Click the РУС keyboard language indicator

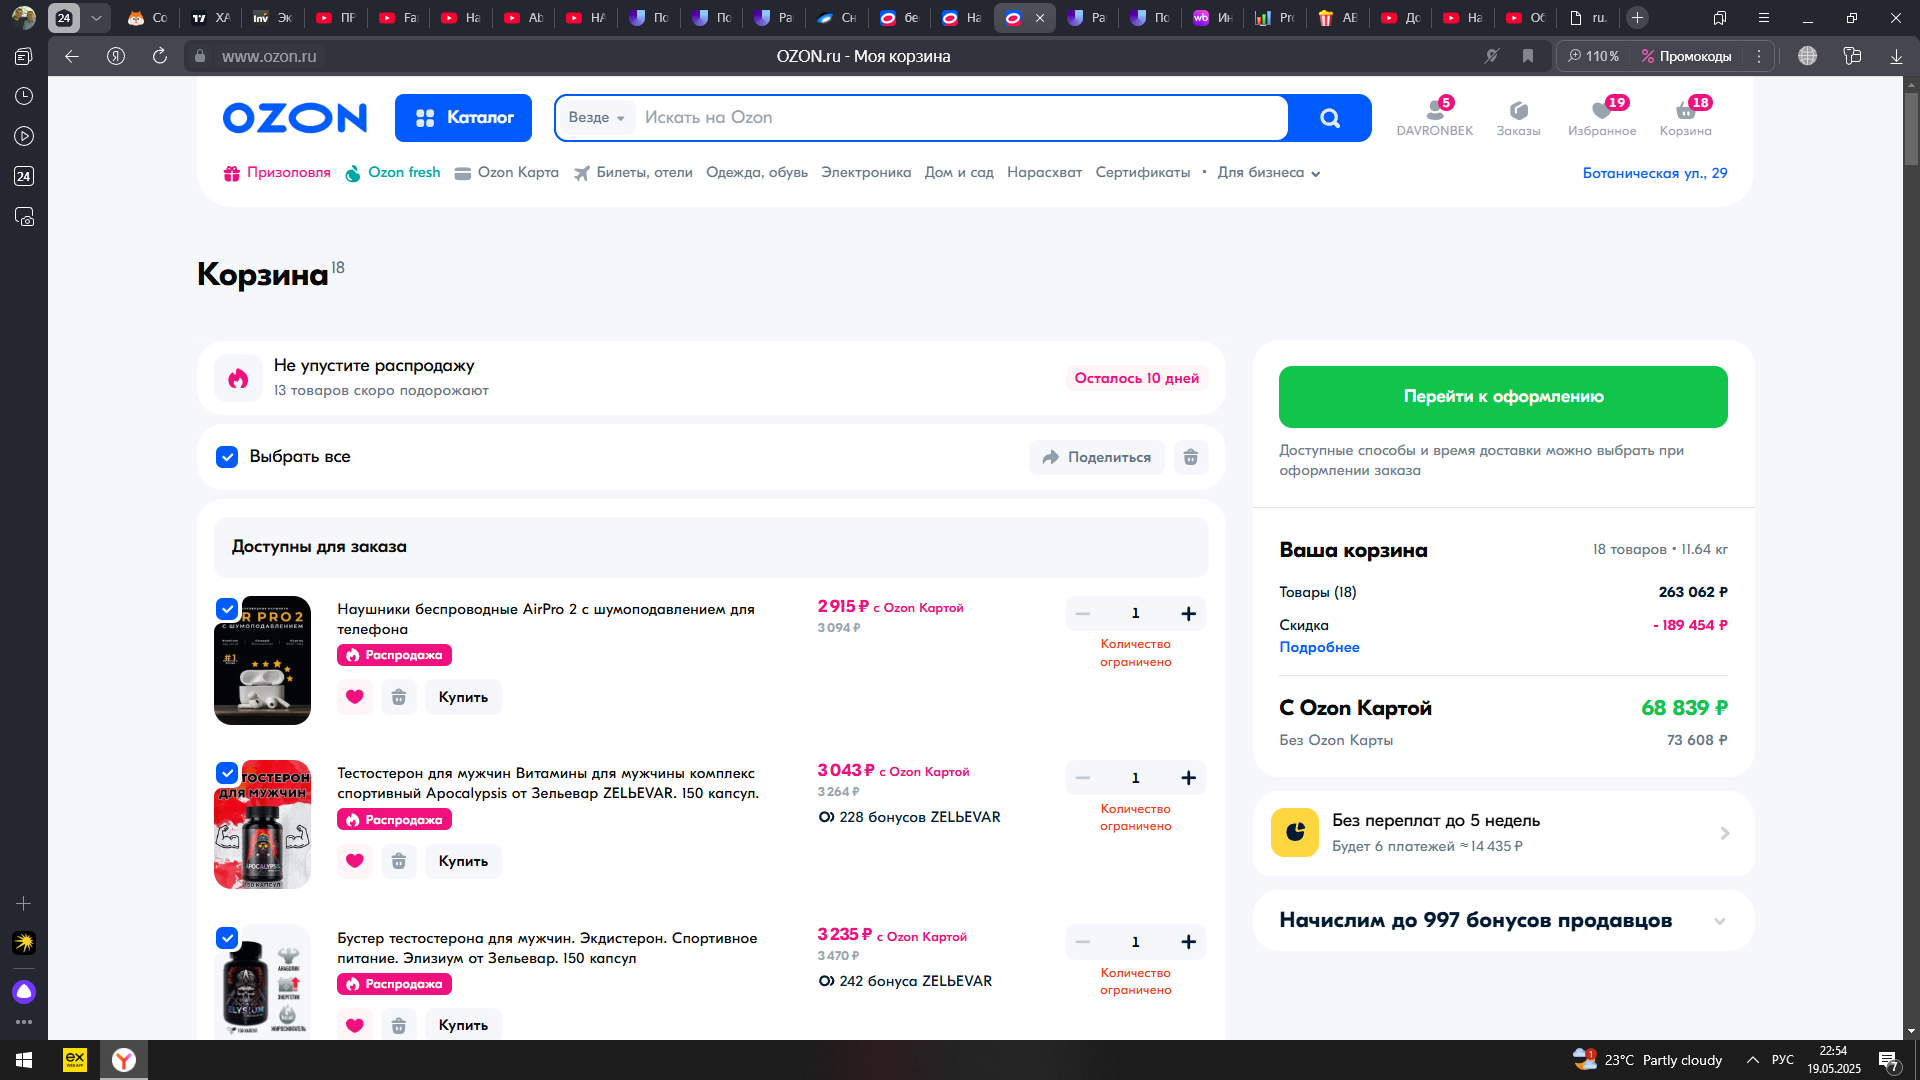[x=1783, y=1060]
